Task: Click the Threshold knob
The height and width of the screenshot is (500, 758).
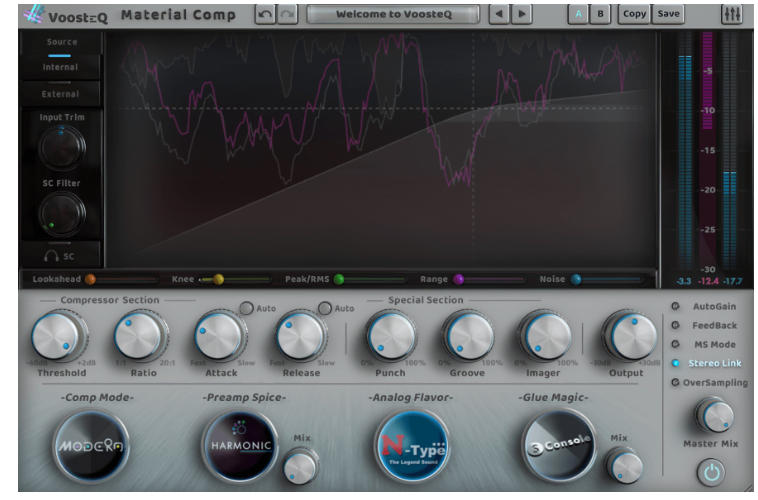Action: pyautogui.click(x=58, y=336)
